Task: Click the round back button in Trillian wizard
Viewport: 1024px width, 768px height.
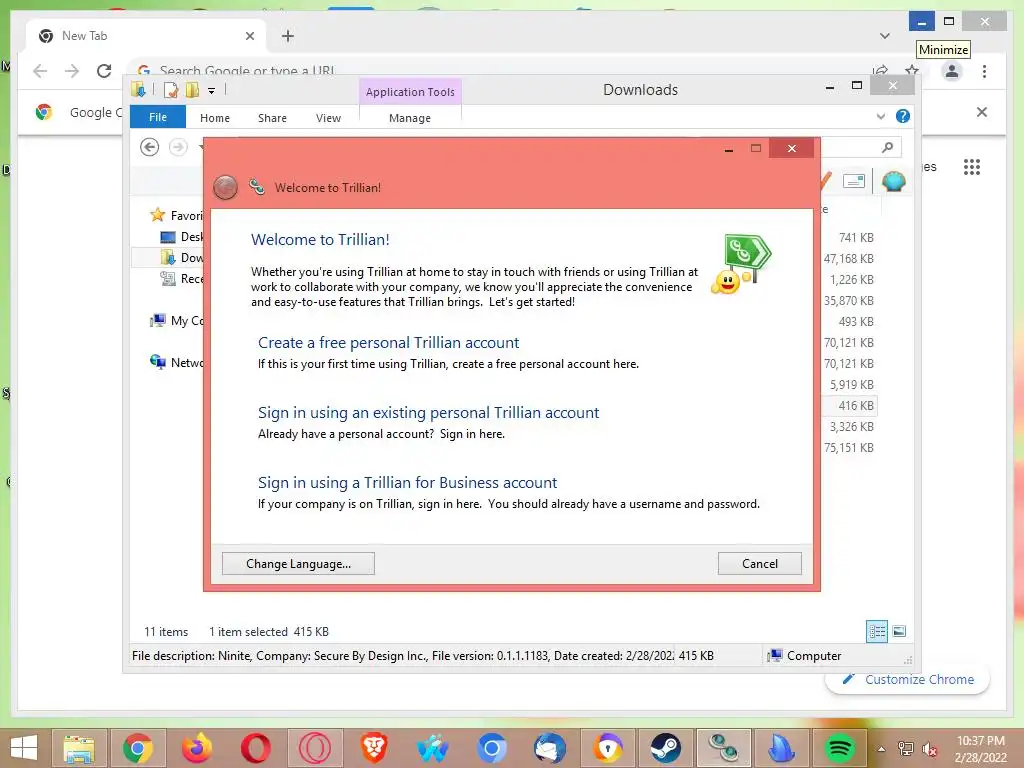Action: [x=225, y=187]
